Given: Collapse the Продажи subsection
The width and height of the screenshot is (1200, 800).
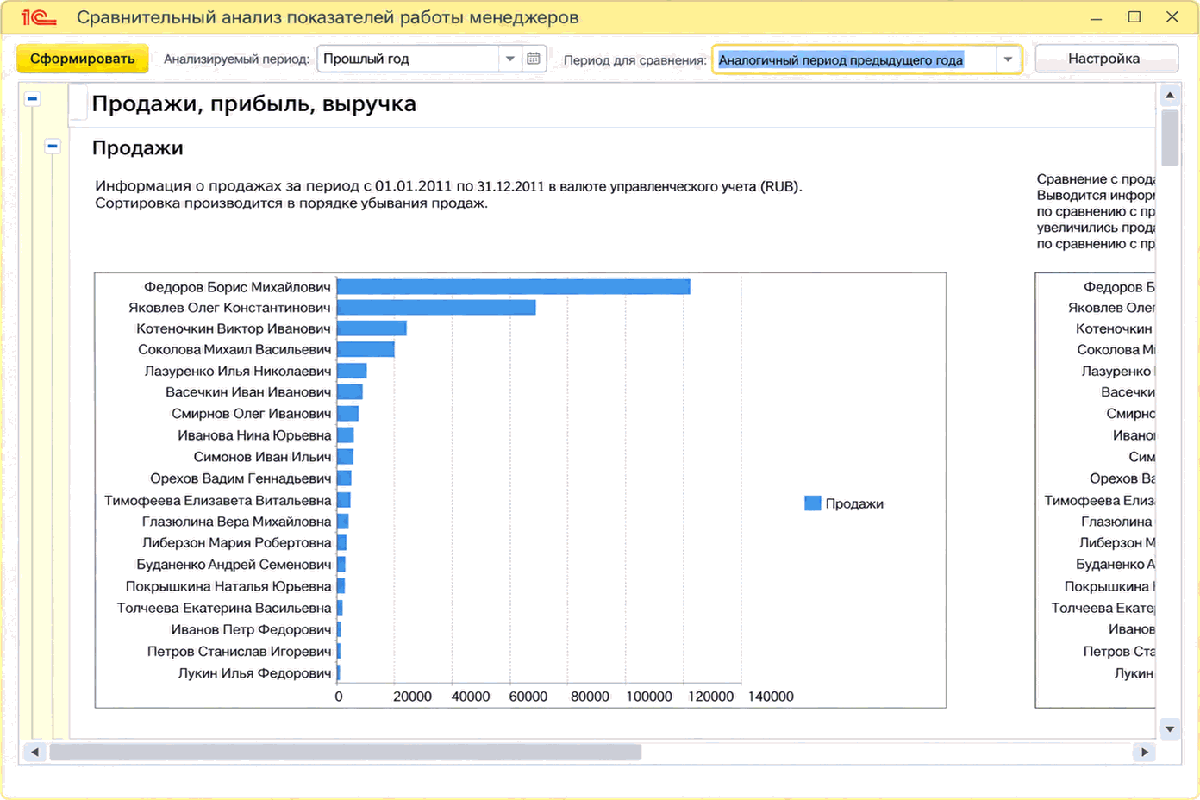Looking at the screenshot, I should [53, 147].
